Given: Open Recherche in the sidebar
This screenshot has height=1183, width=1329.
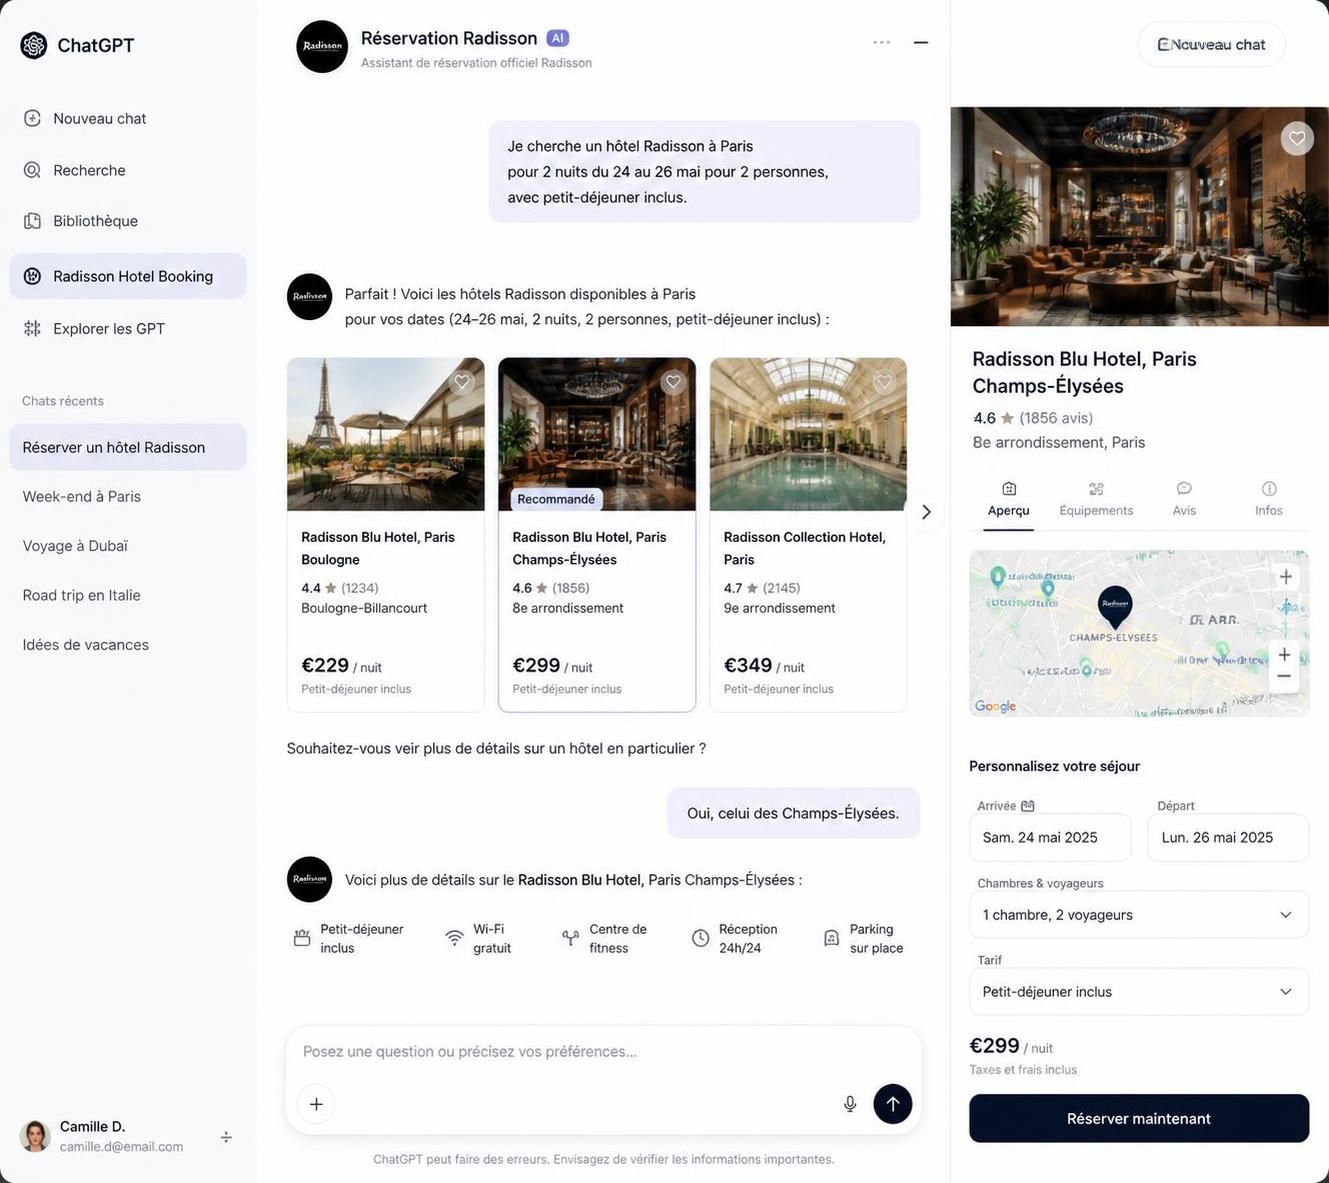Looking at the screenshot, I should 128,170.
